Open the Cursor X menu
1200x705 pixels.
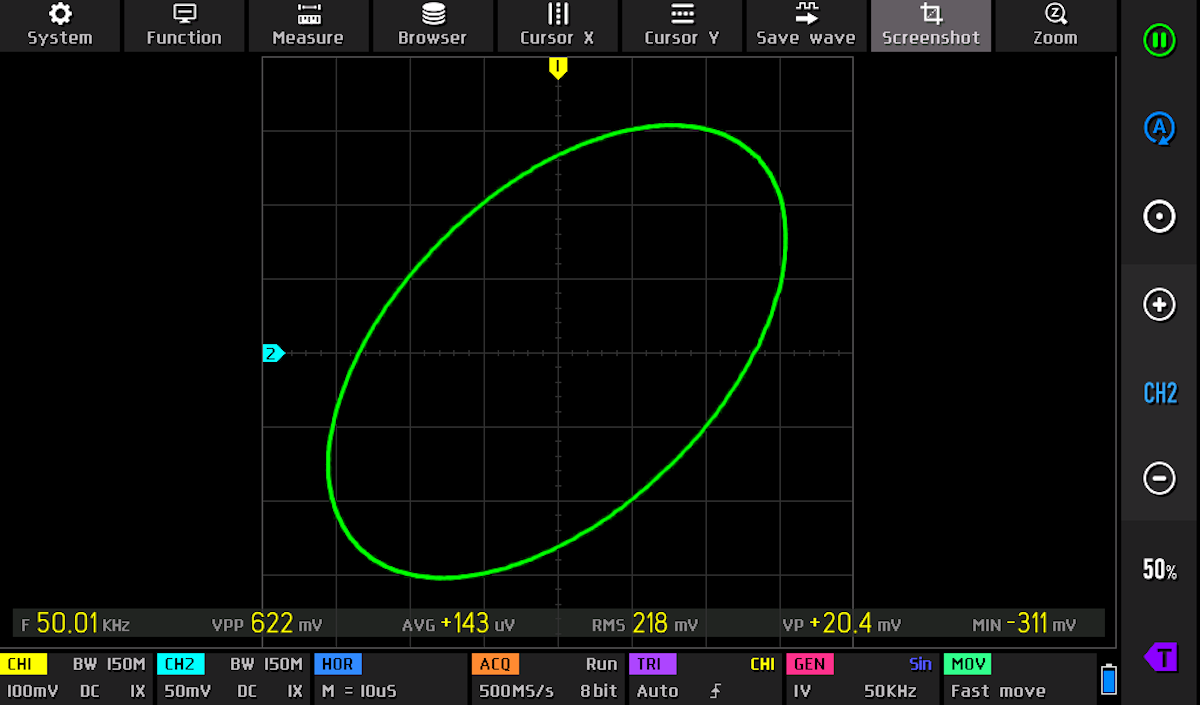(x=557, y=26)
